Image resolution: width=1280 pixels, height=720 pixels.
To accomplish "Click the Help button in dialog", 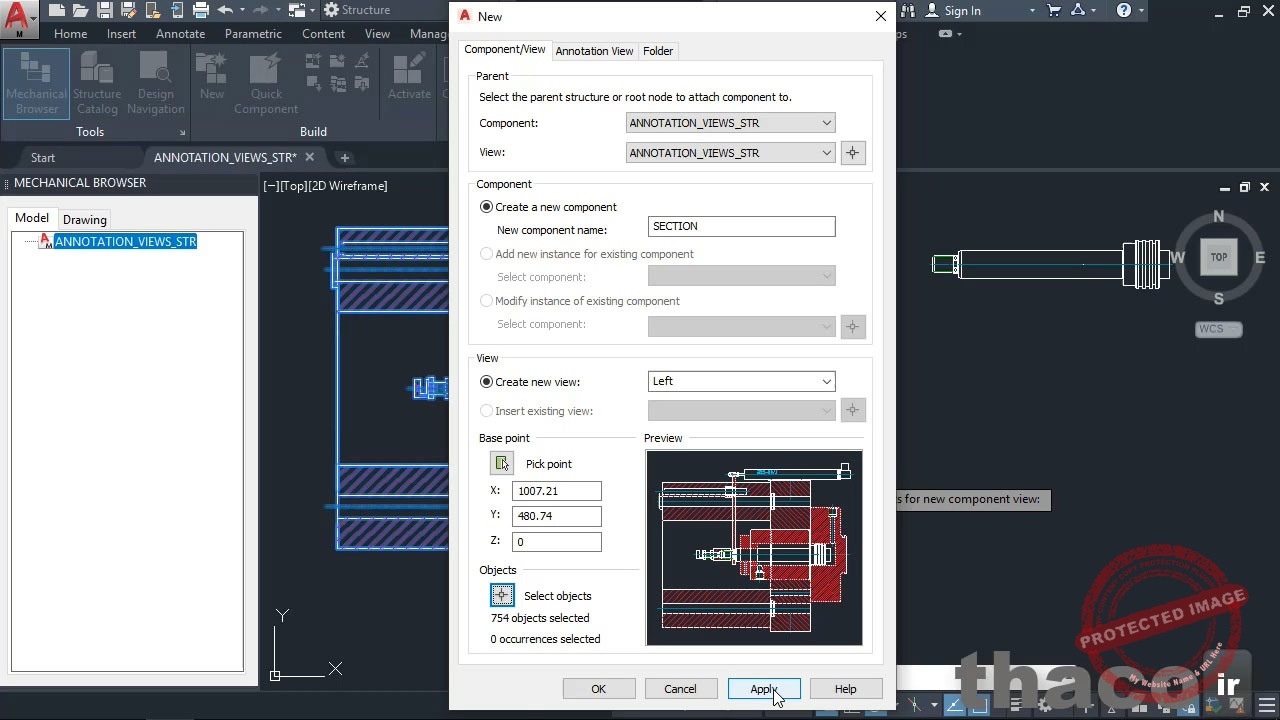I will [845, 689].
